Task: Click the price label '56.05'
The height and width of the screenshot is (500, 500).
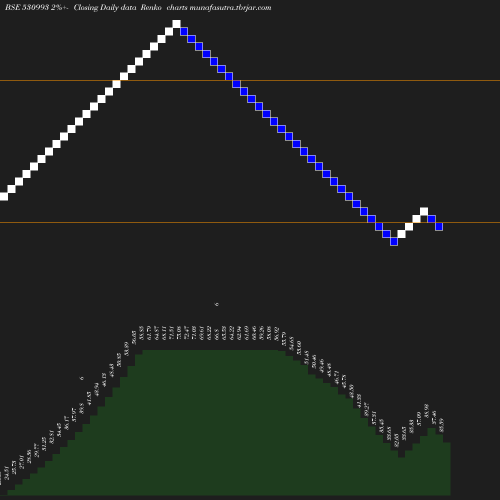Action: [134, 337]
